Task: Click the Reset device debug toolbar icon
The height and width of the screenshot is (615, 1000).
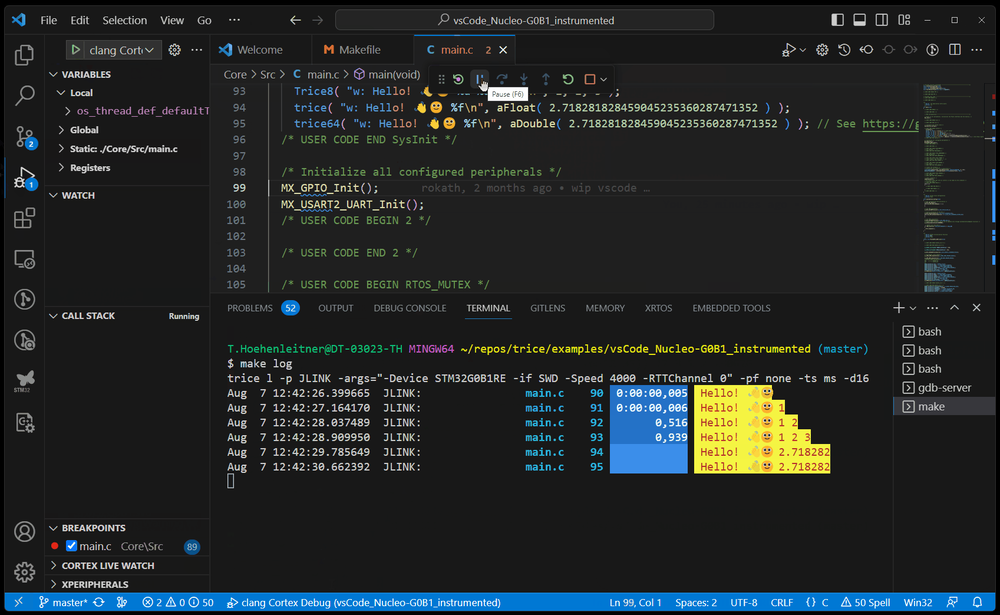Action: click(x=458, y=79)
